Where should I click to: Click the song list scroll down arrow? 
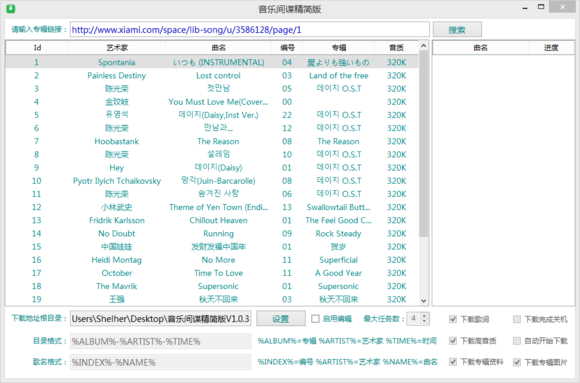tap(424, 301)
